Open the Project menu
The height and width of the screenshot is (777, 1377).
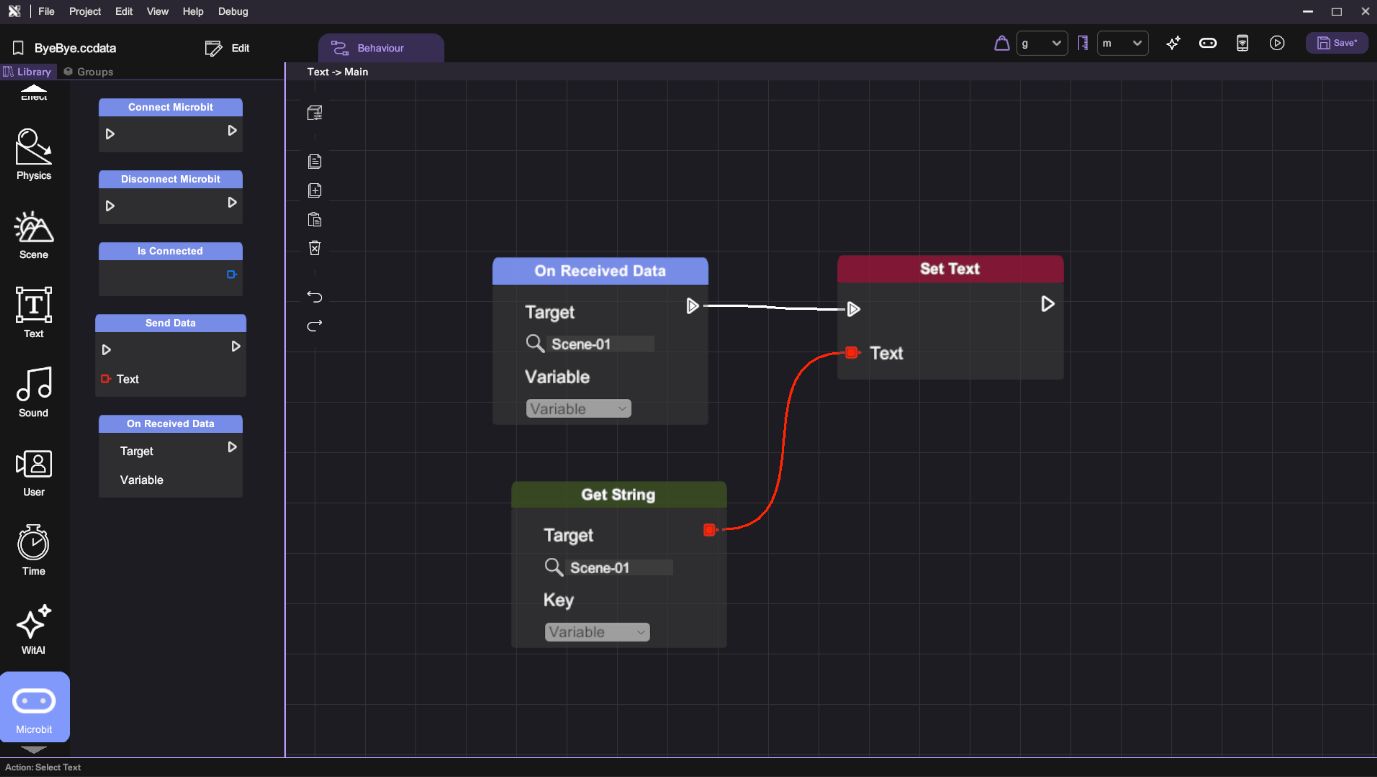pos(85,11)
